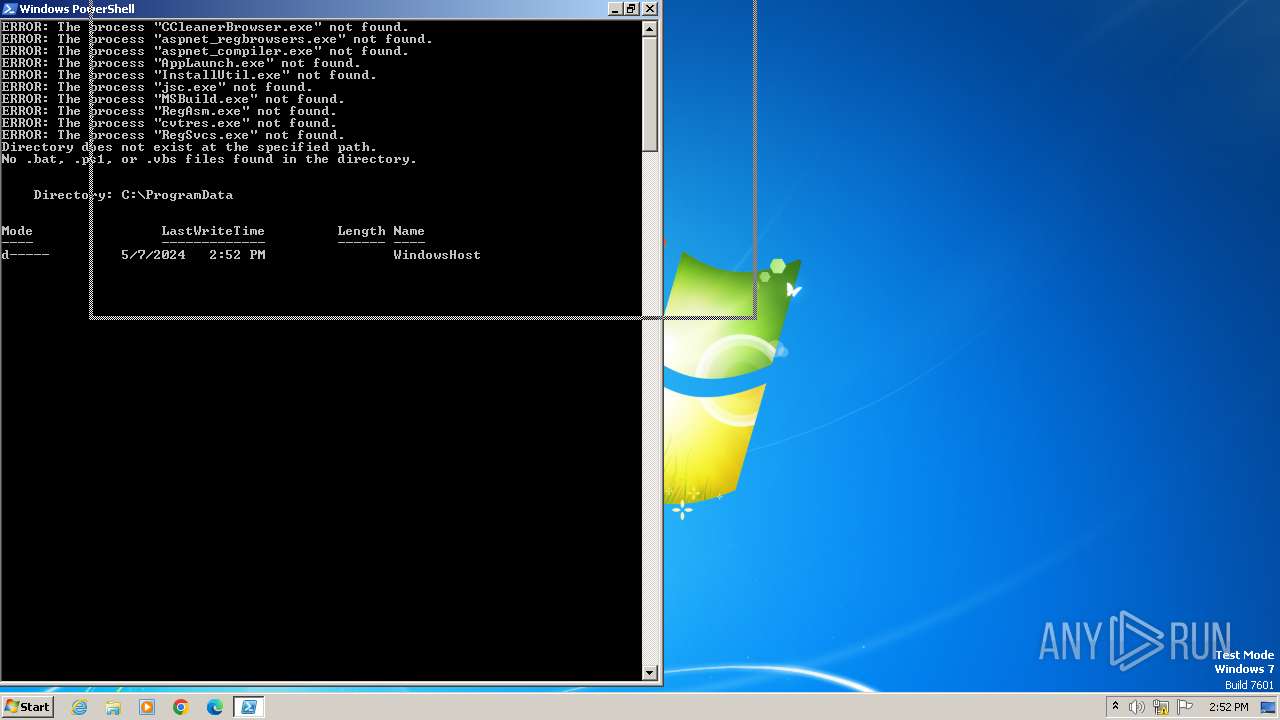
Task: Select the PowerShell taskbar button
Action: click(249, 707)
